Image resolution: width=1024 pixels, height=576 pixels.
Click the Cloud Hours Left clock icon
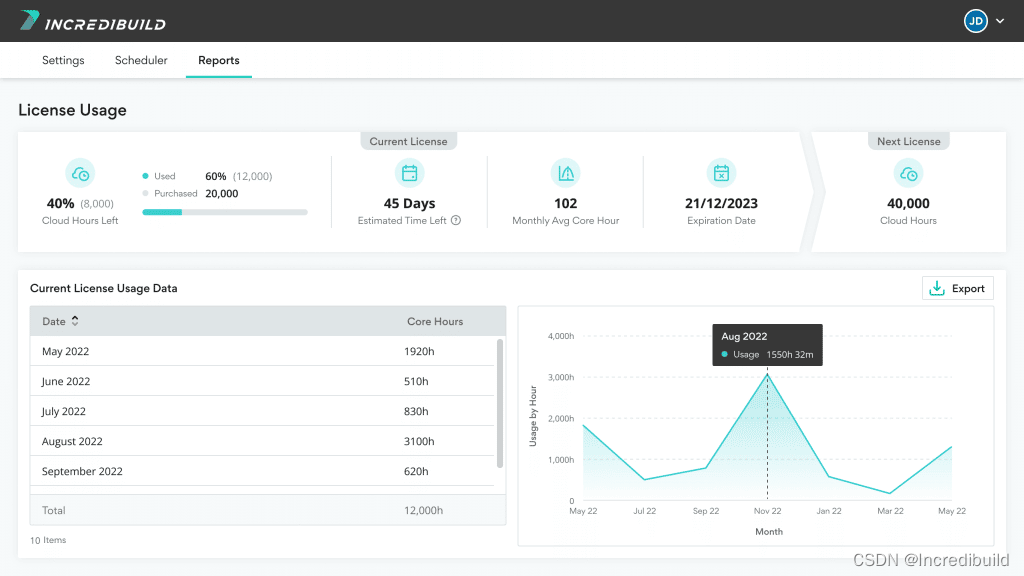tap(80, 173)
